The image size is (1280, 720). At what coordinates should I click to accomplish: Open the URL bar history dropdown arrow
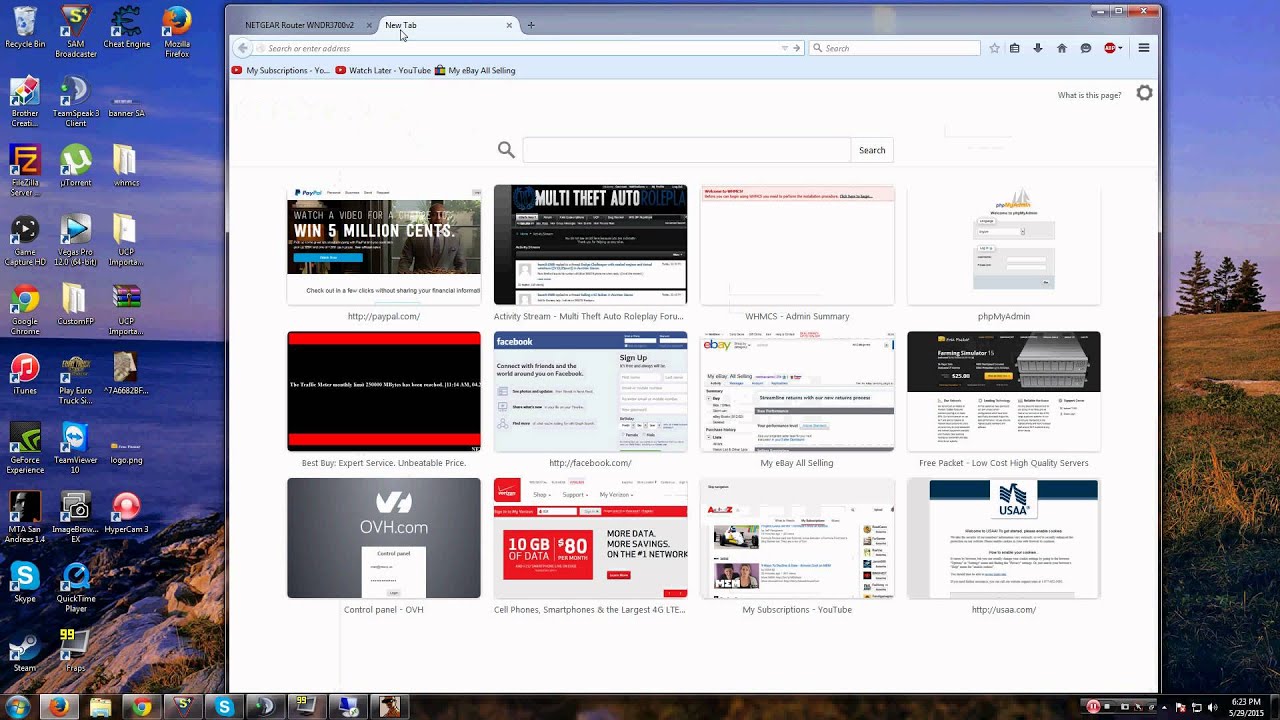(785, 48)
